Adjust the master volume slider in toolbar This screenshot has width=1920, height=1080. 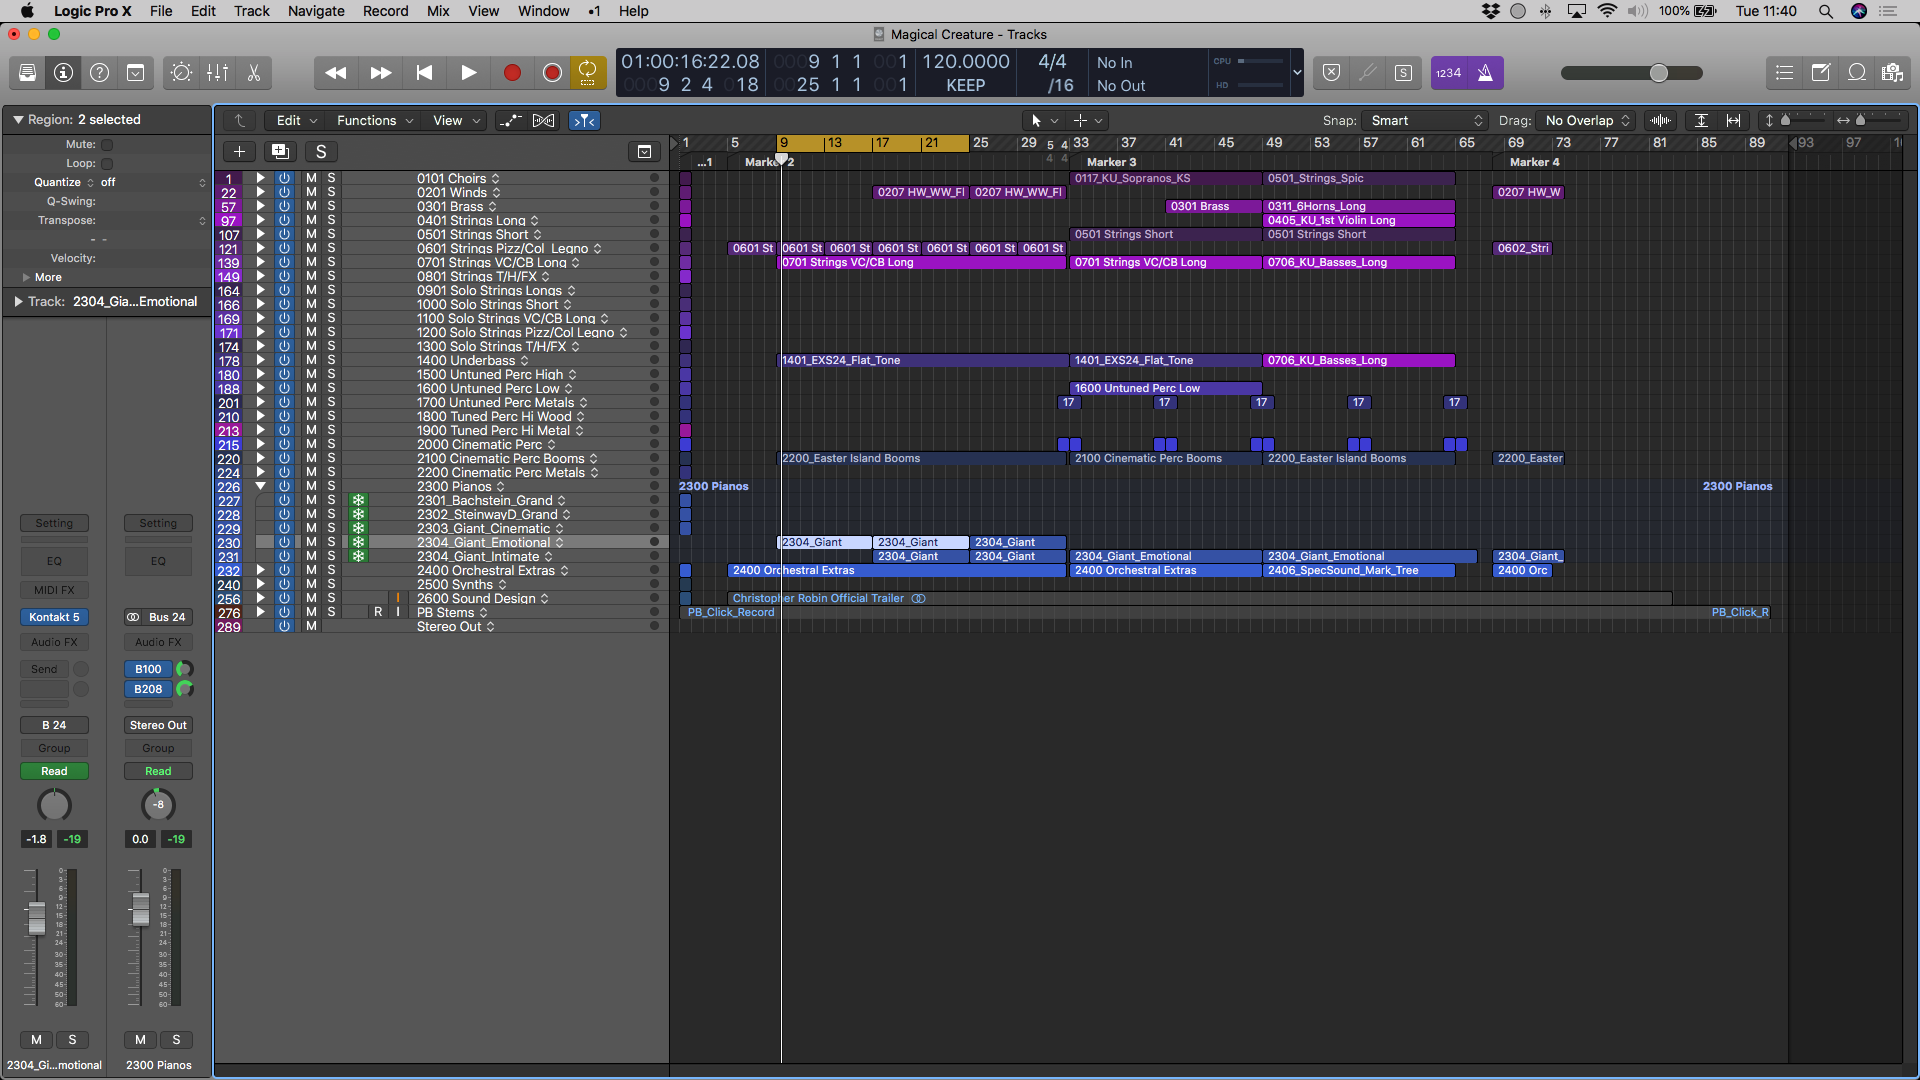pos(1658,73)
